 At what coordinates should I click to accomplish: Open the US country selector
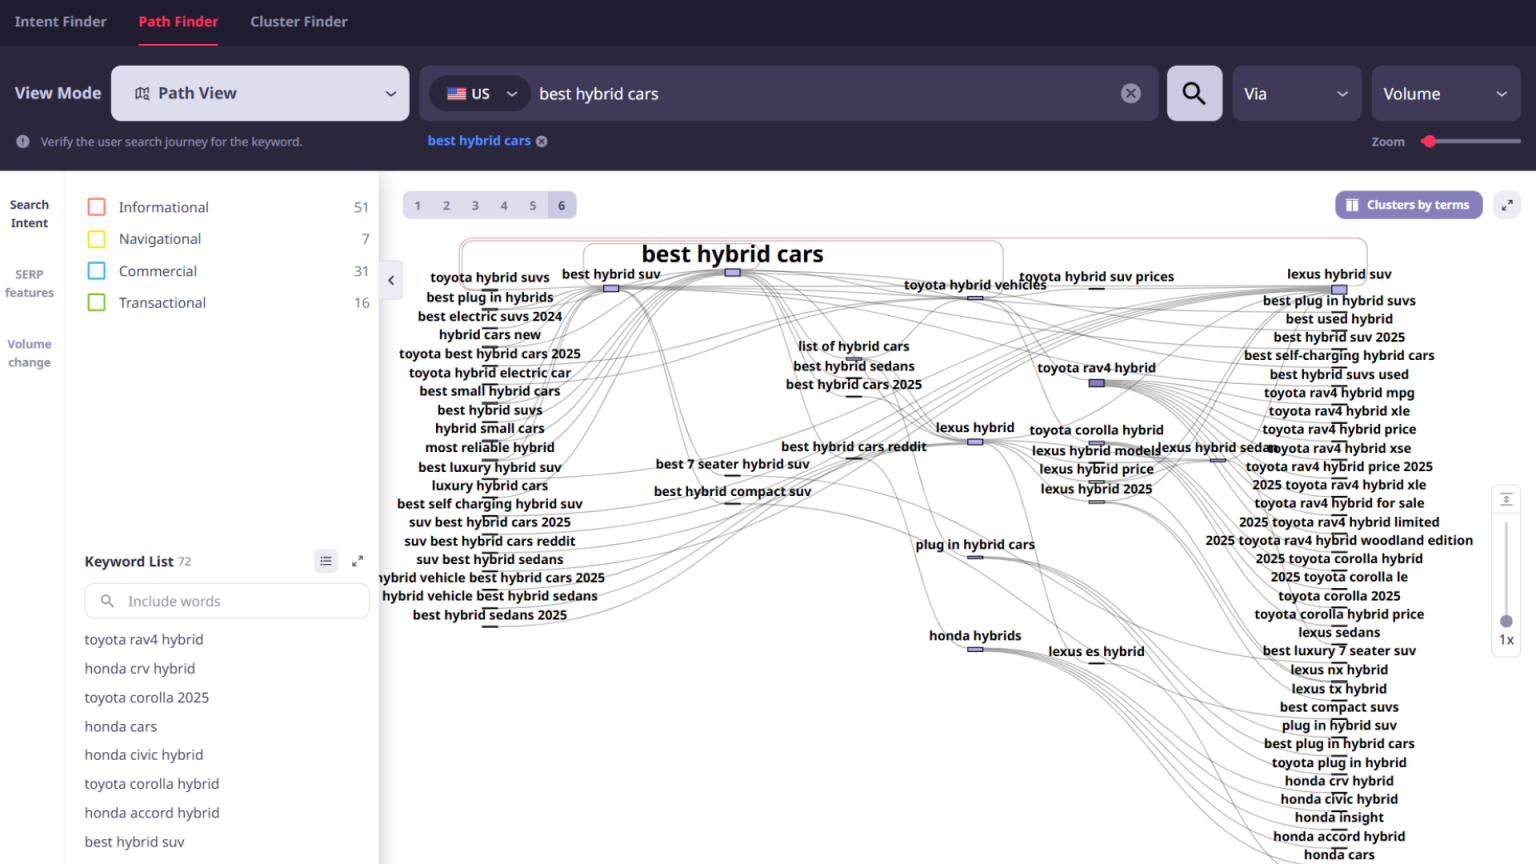click(x=479, y=93)
